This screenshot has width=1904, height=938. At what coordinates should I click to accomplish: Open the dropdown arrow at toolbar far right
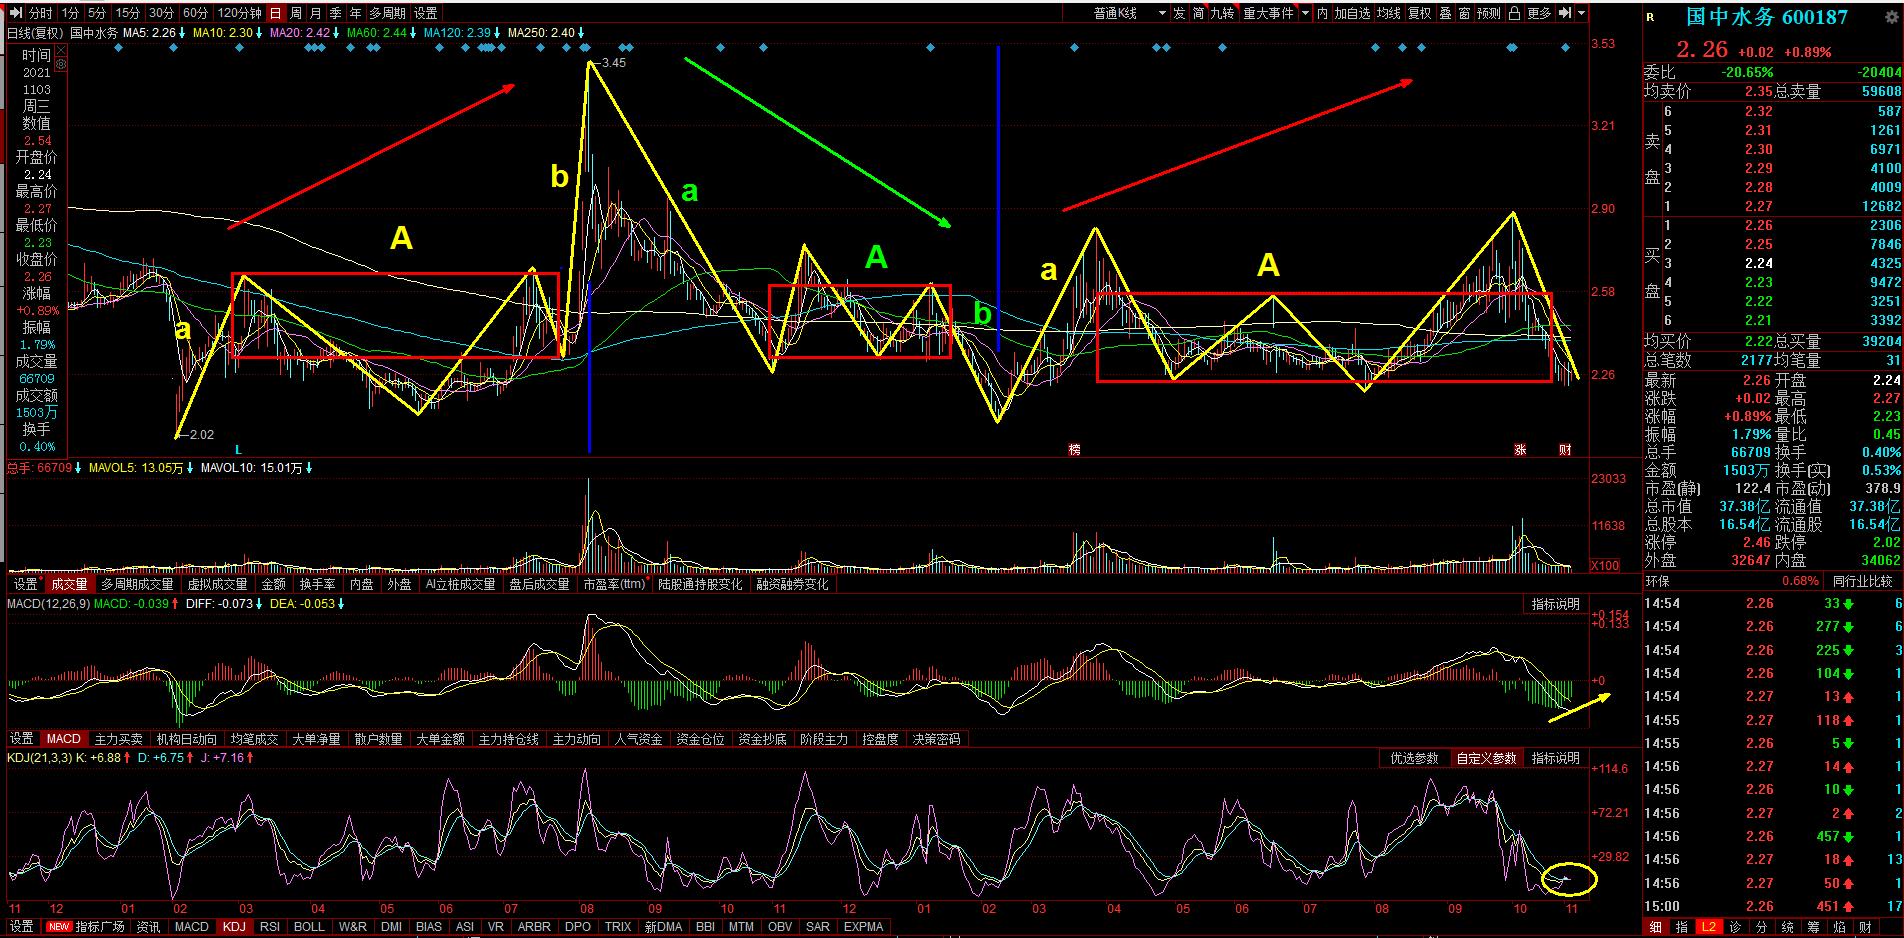(x=1581, y=13)
